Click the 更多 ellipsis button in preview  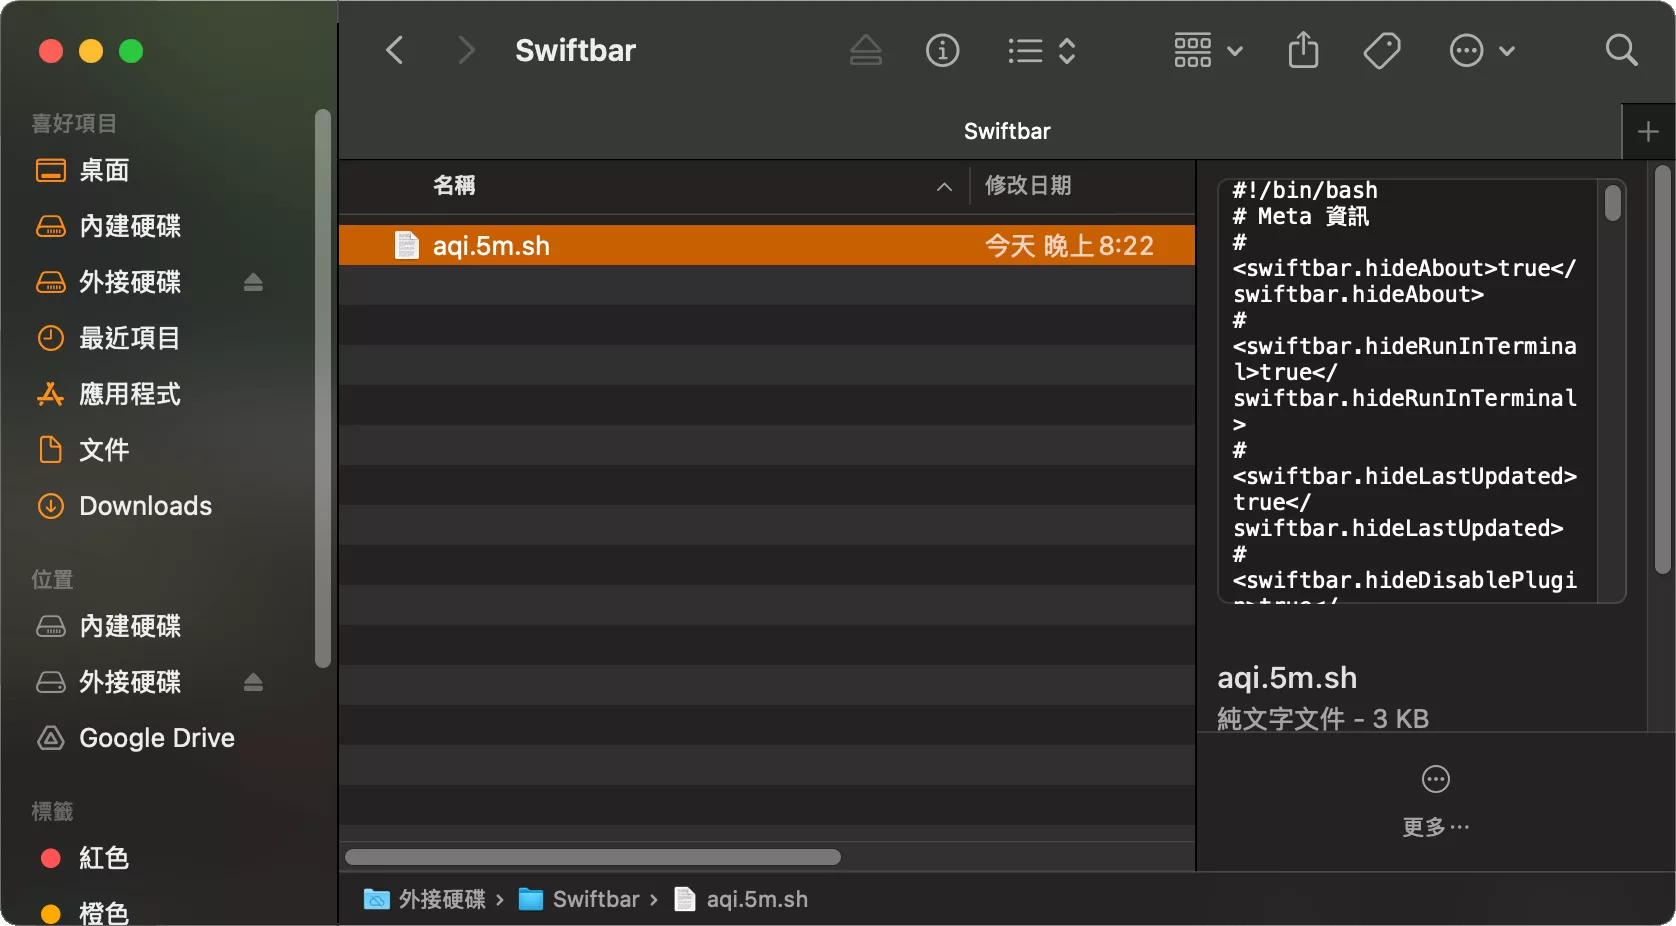tap(1436, 779)
